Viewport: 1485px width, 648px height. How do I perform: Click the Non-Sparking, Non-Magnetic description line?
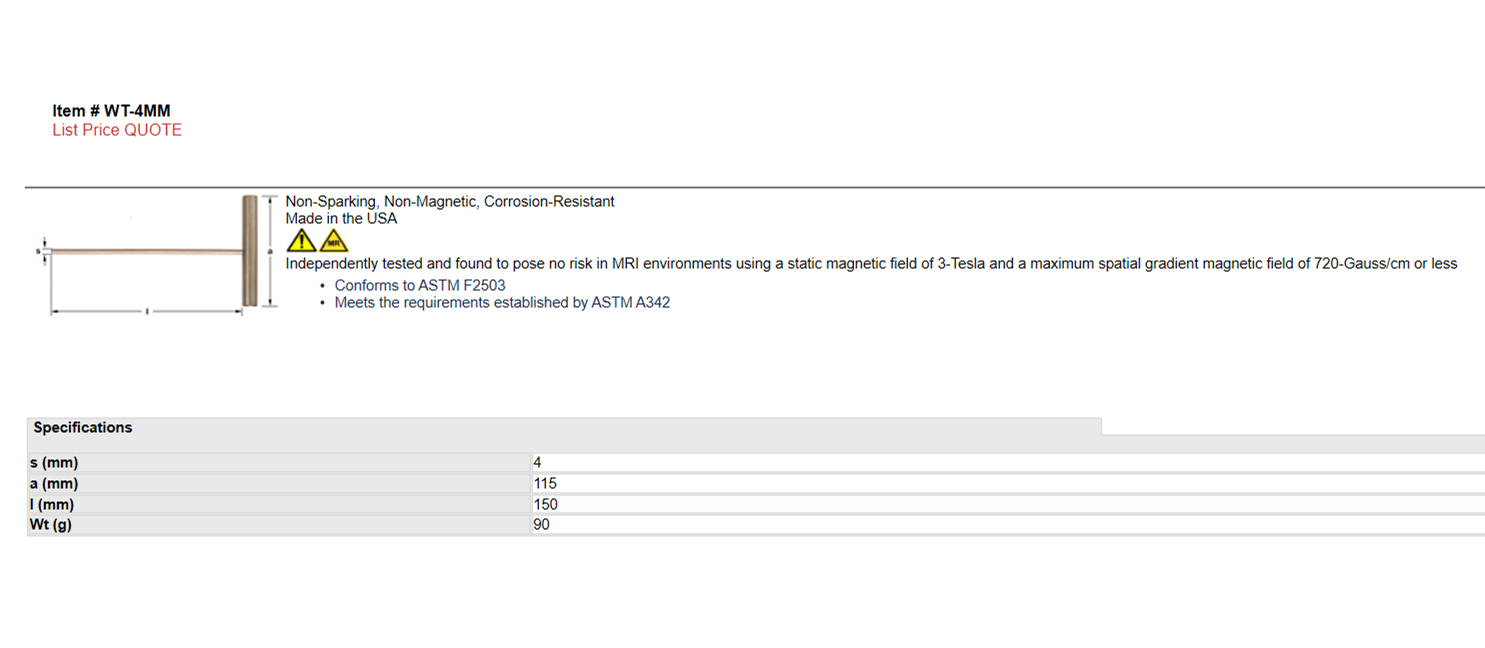tap(450, 202)
